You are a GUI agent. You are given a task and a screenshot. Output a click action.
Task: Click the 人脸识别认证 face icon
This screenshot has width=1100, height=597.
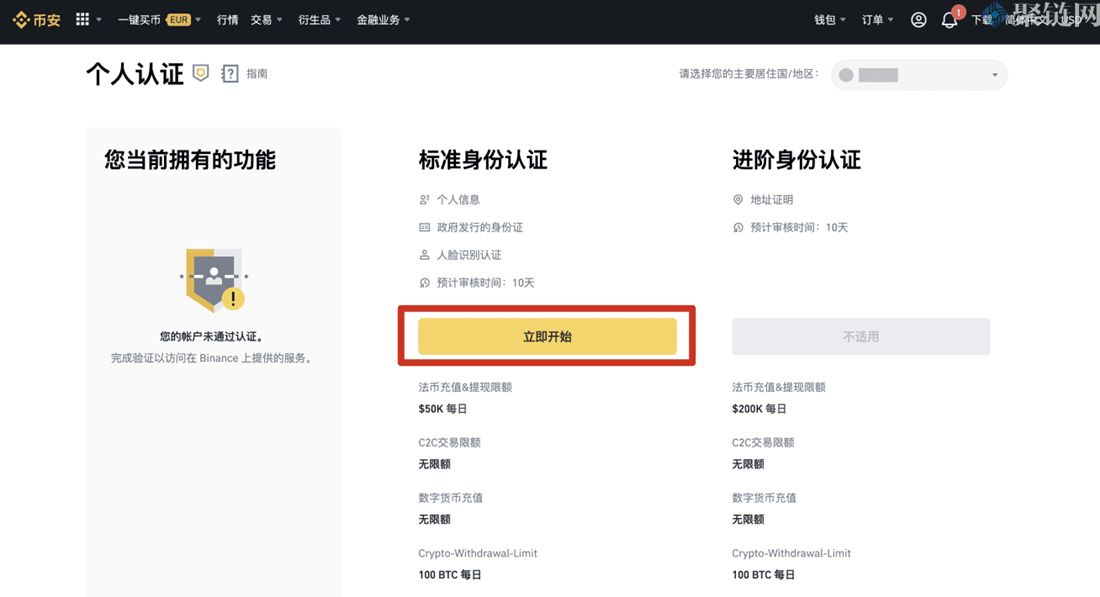click(x=424, y=255)
